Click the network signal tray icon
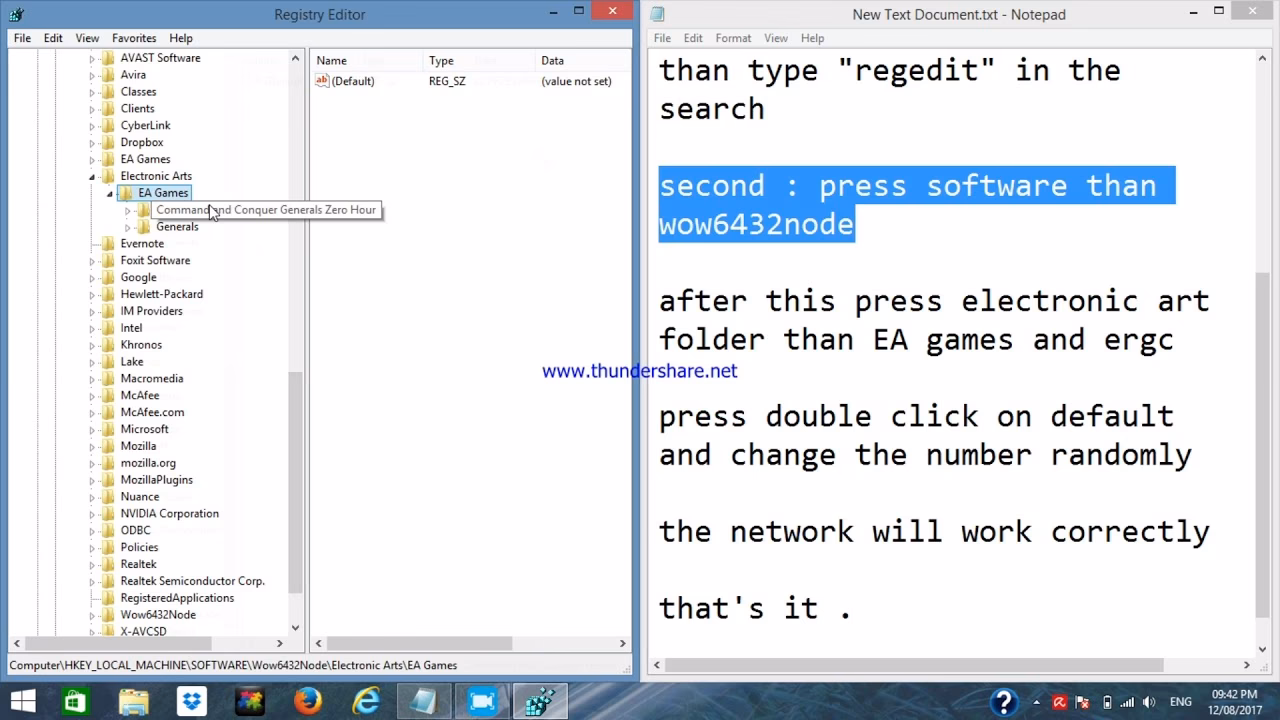The height and width of the screenshot is (720, 1280). click(1130, 702)
